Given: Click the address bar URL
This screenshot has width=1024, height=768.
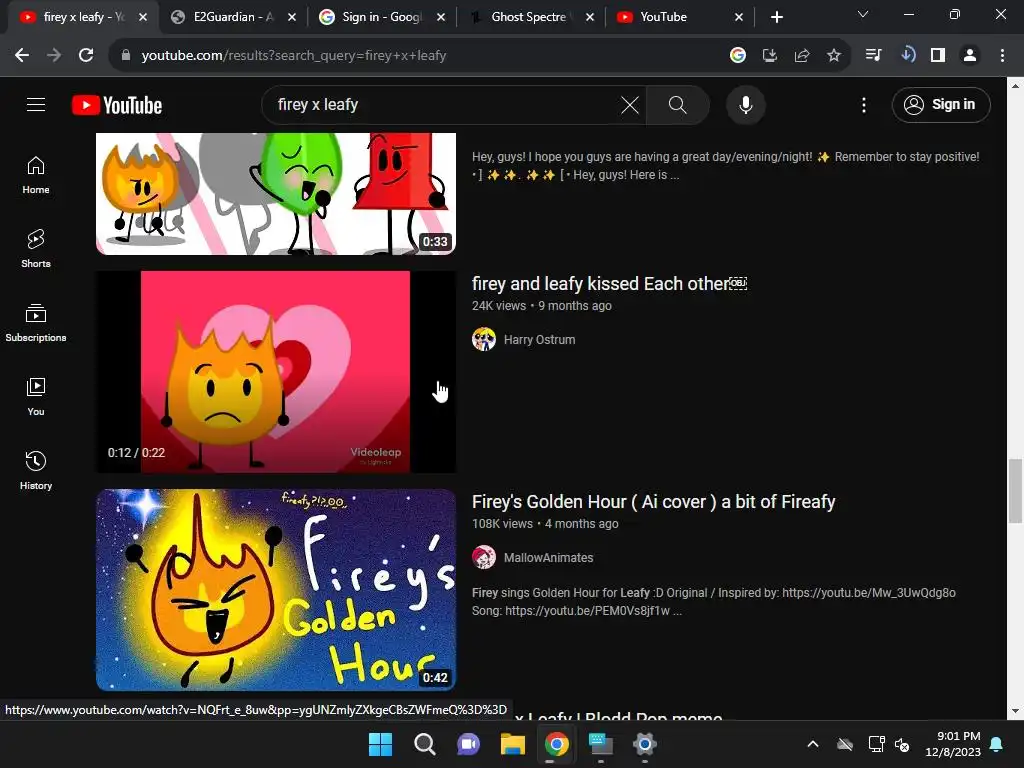Looking at the screenshot, I should point(294,56).
